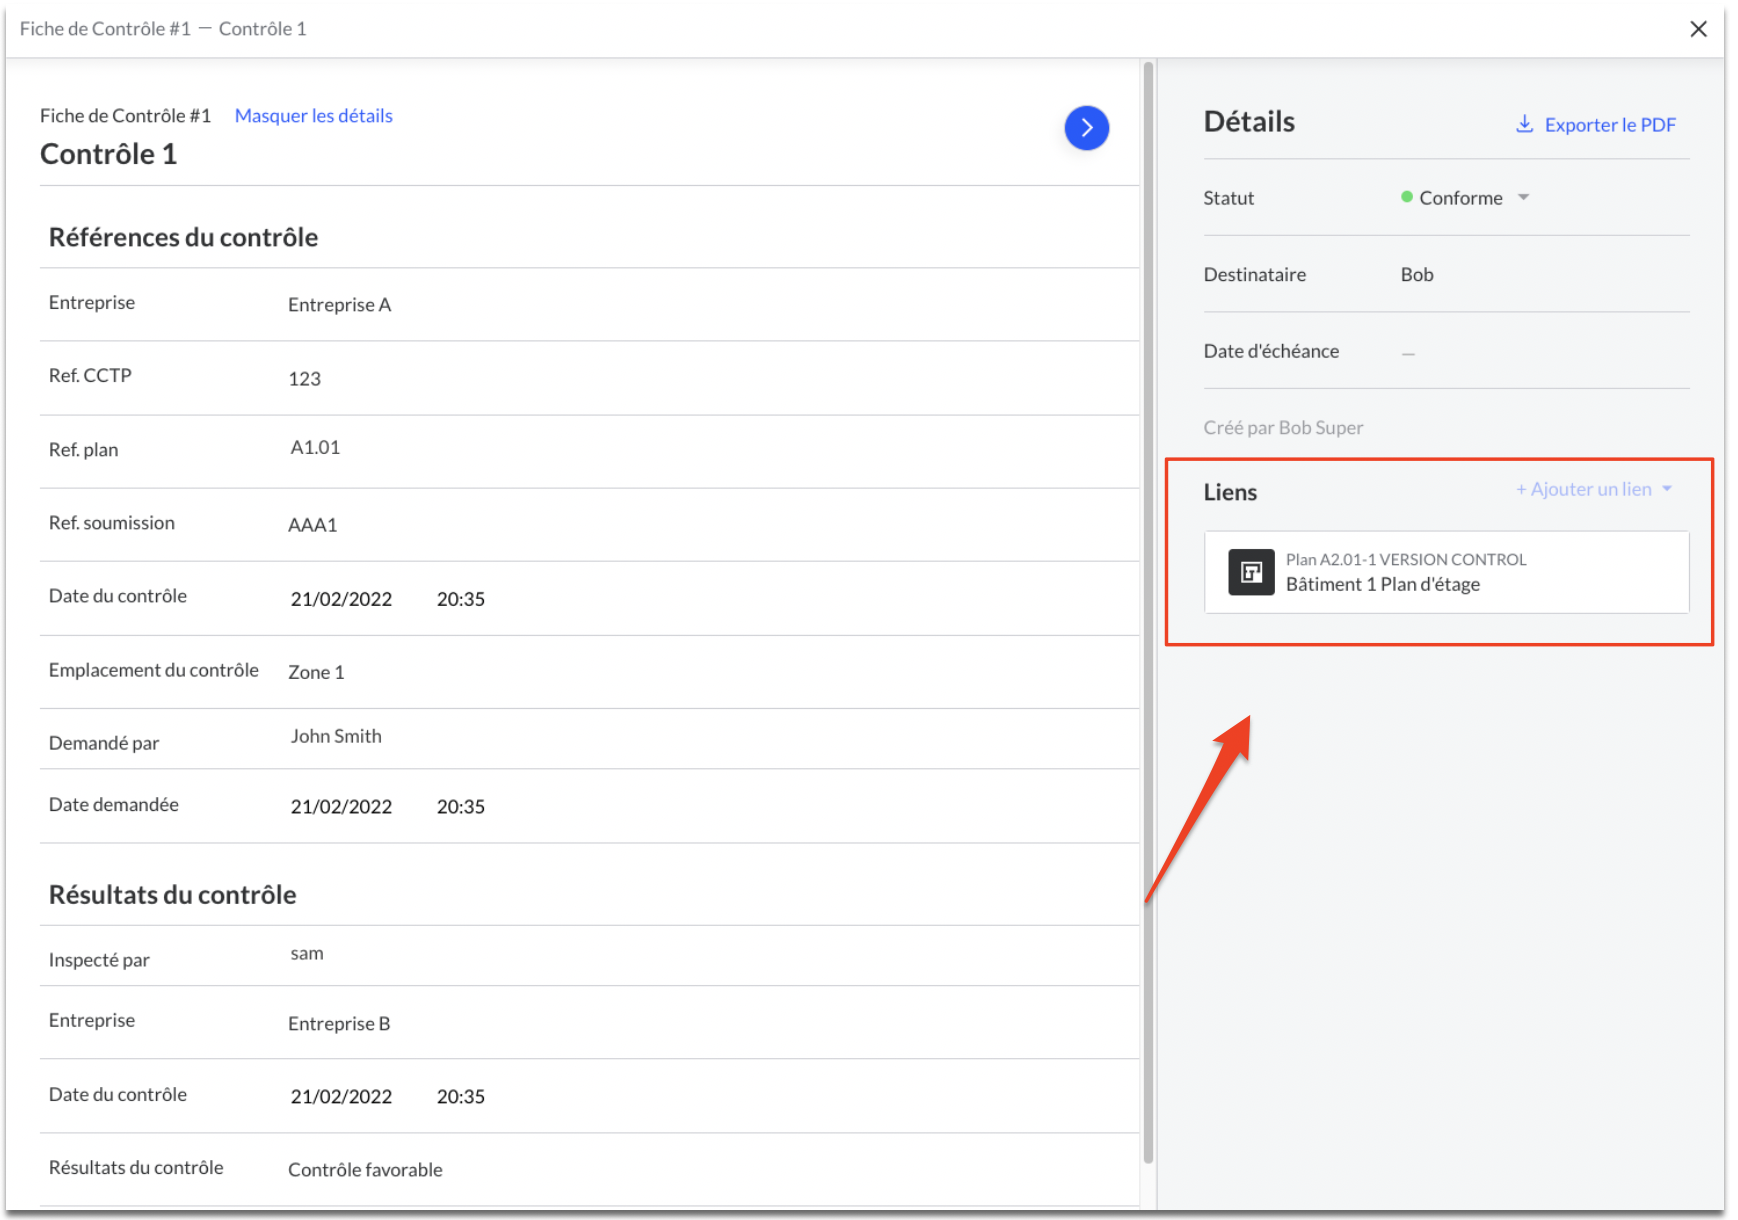Click the Ref. CCTP value 123

304,379
